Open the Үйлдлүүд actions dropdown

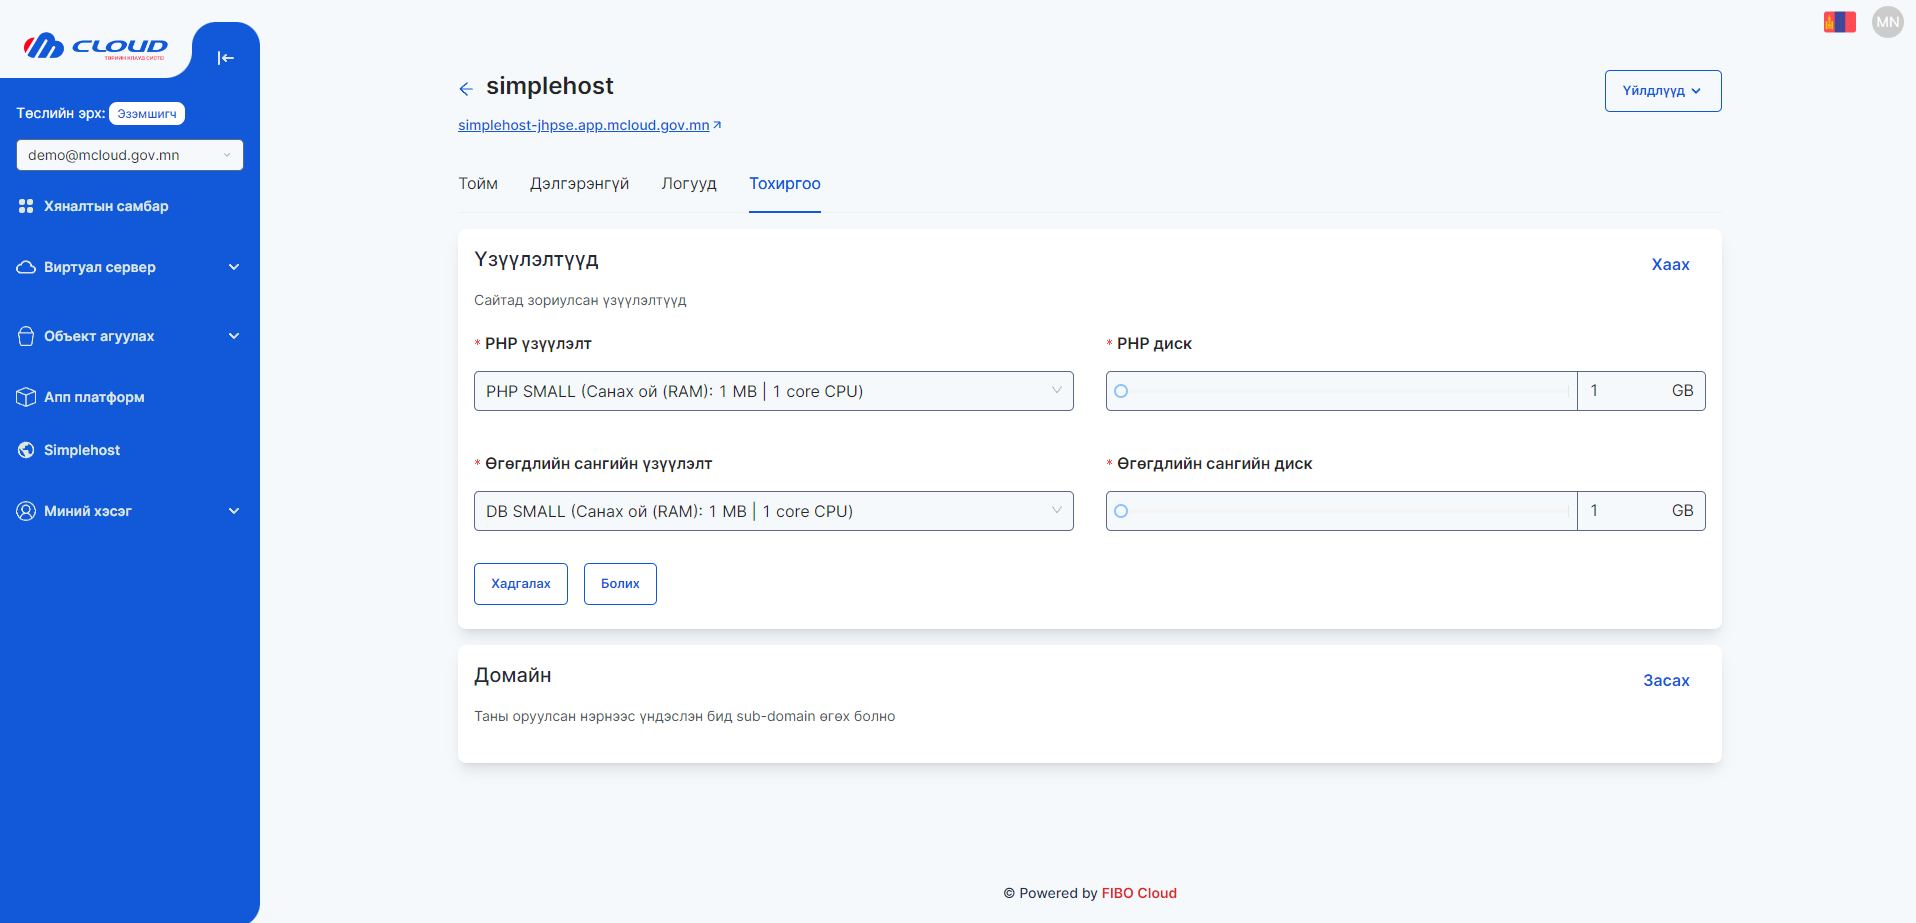tap(1662, 90)
